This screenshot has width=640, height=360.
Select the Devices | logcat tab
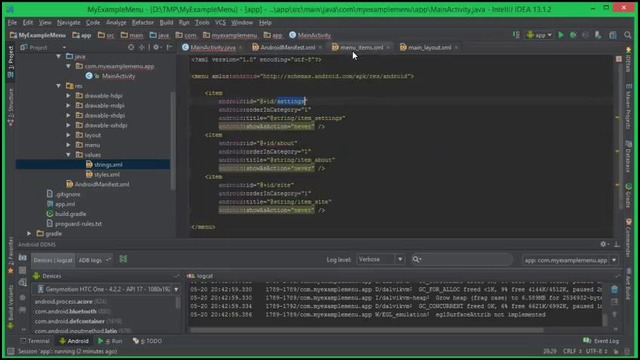tap(53, 260)
